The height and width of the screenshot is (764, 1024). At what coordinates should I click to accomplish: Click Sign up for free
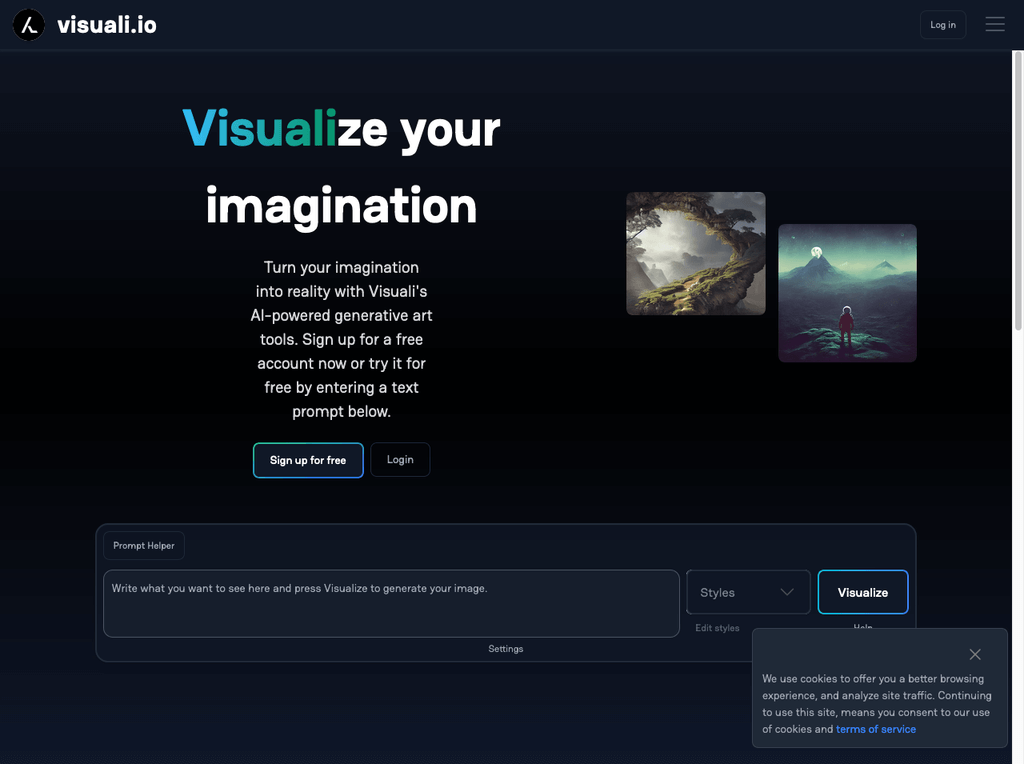[x=308, y=459]
